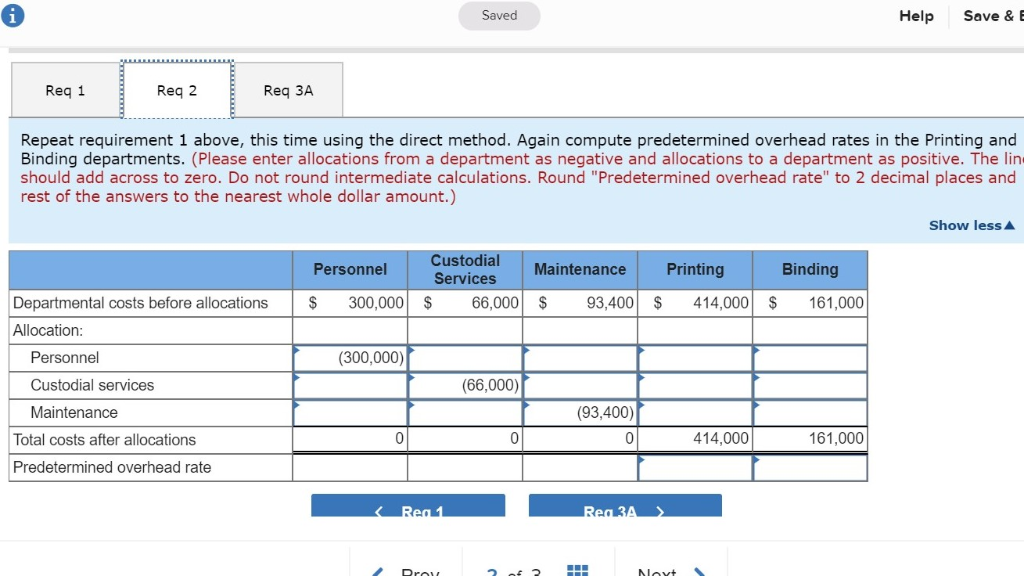Select Custodial services row Personnel cell
Image resolution: width=1024 pixels, height=576 pixels.
point(350,385)
